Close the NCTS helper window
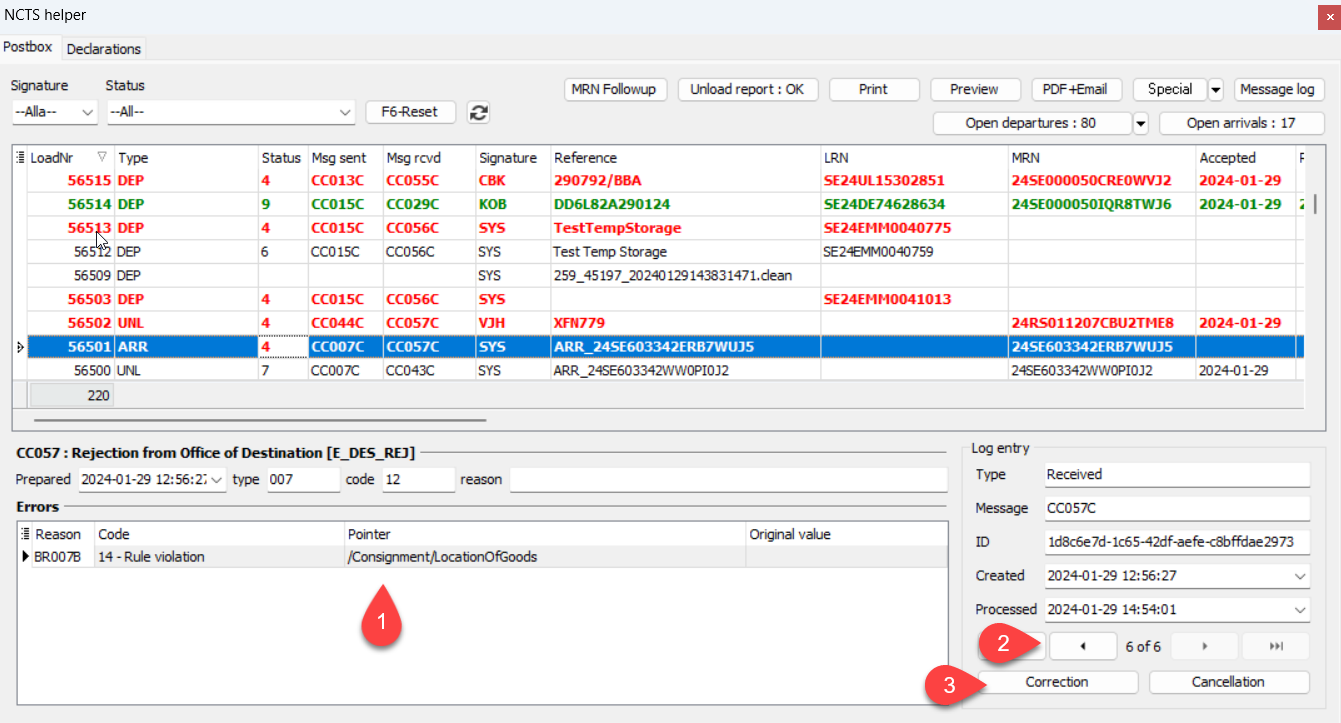The image size is (1341, 723). pyautogui.click(x=1329, y=15)
